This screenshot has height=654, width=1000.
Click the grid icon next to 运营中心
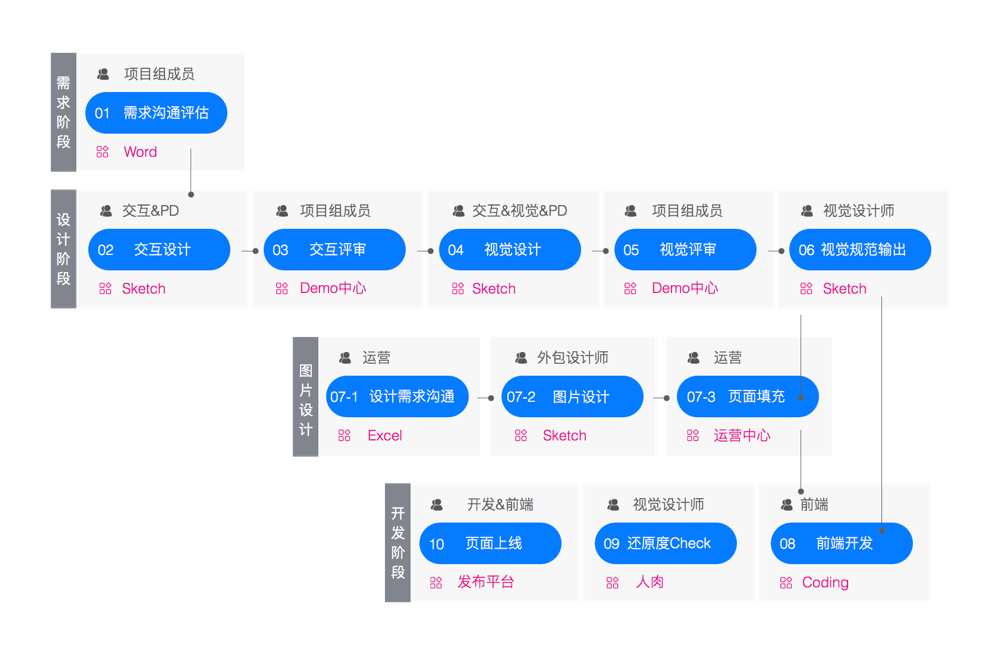click(693, 436)
